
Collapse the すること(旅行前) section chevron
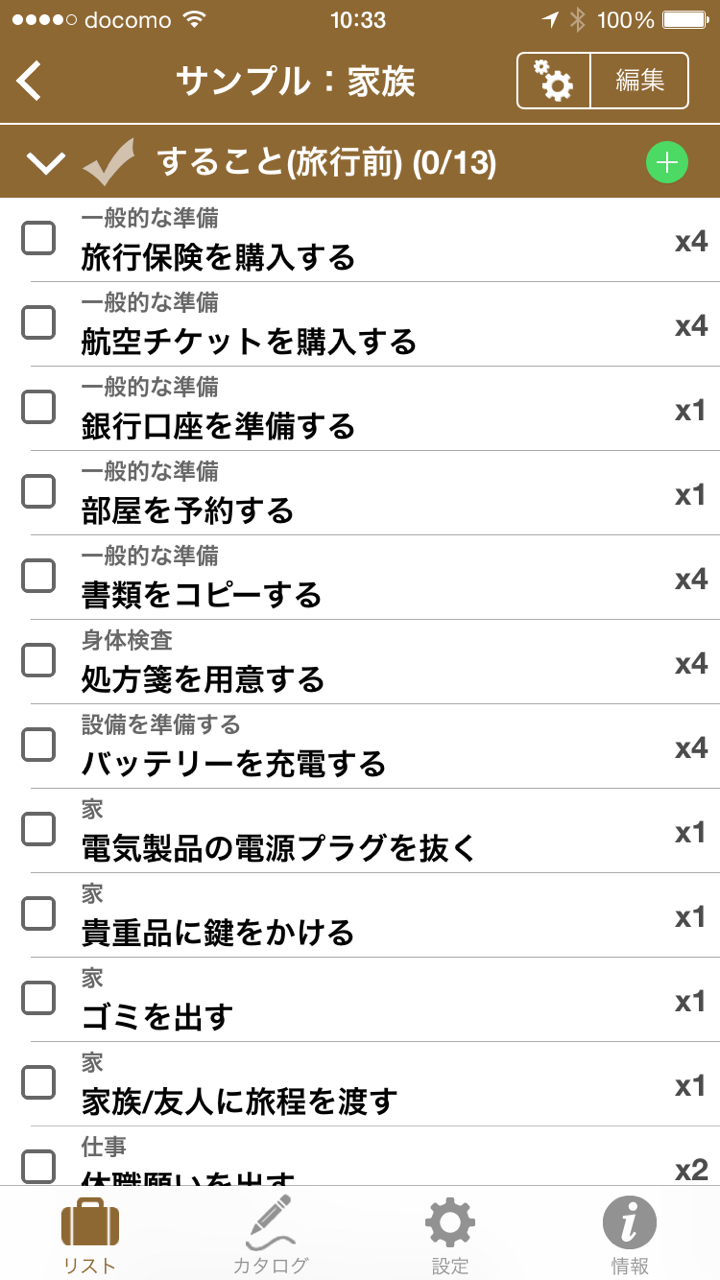[x=46, y=163]
